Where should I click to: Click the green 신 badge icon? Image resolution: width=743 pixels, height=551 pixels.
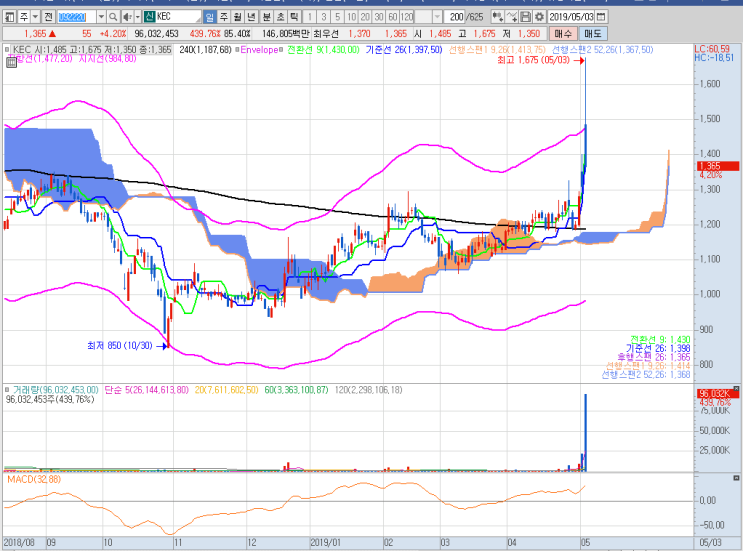pos(149,17)
